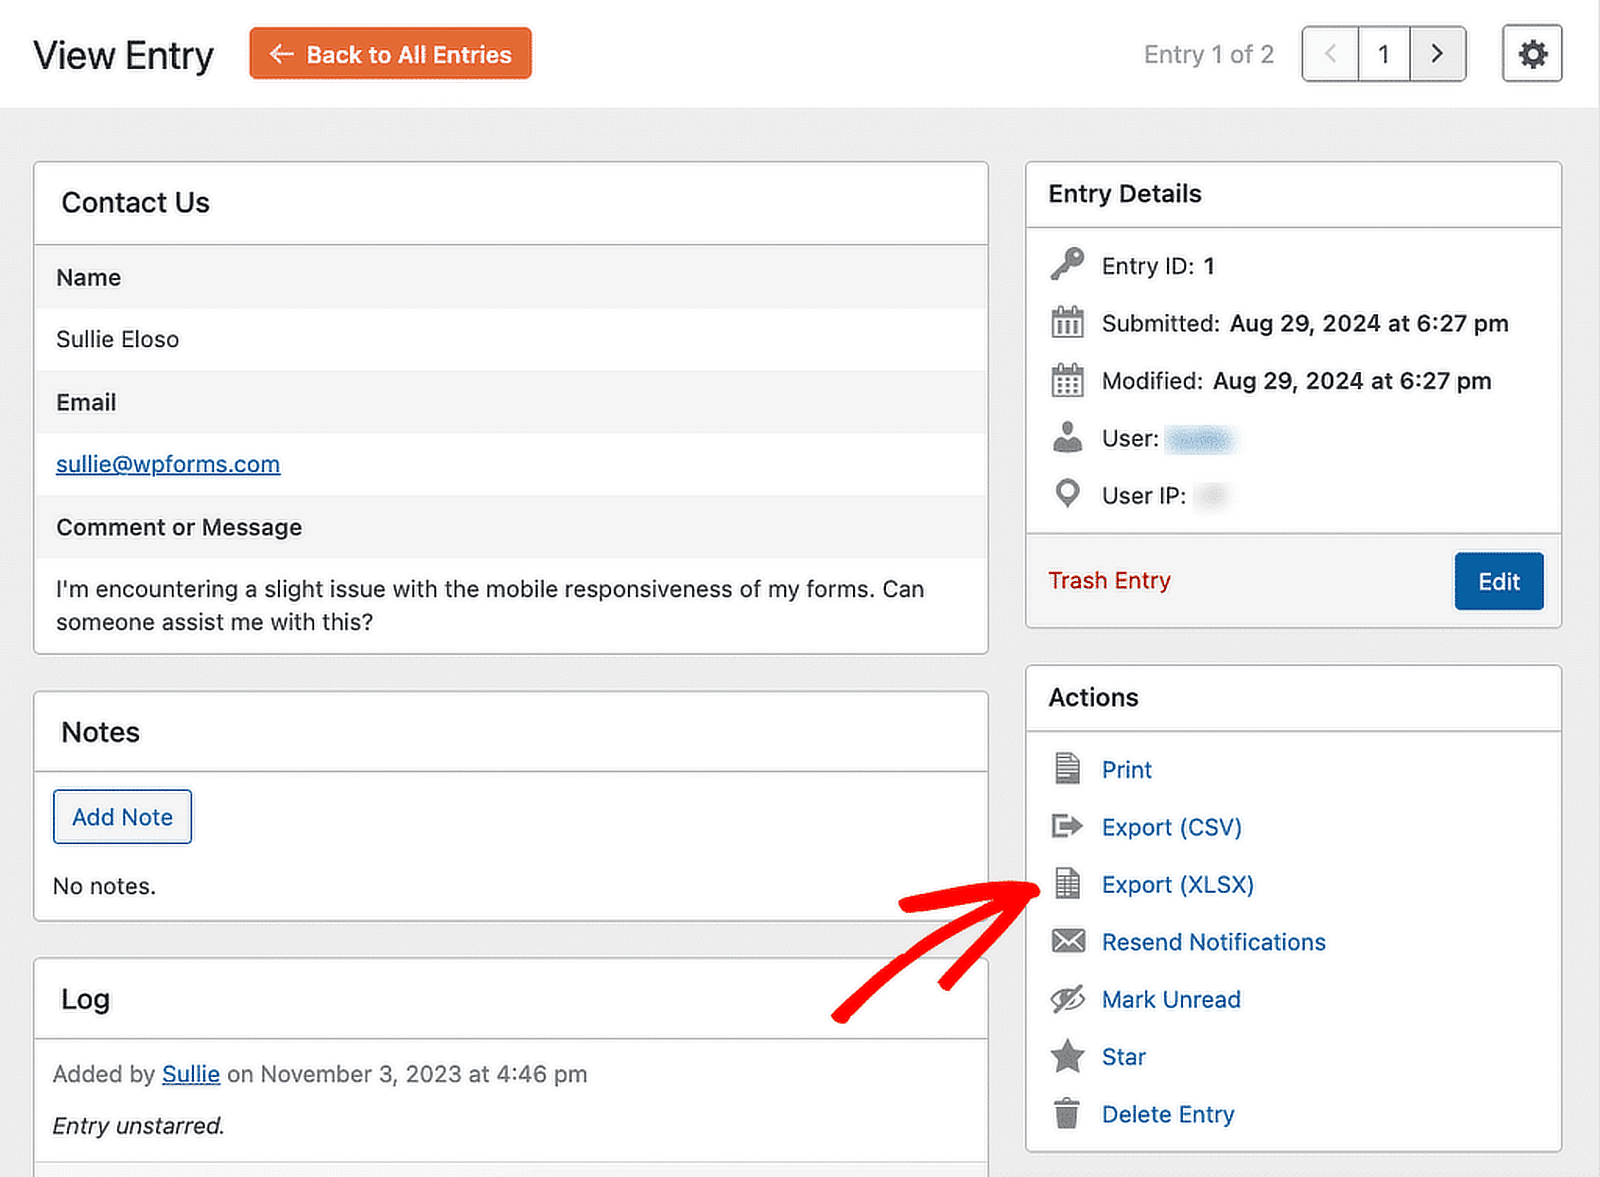This screenshot has width=1600, height=1177.
Task: Click the previous entry arrow
Action: point(1329,54)
